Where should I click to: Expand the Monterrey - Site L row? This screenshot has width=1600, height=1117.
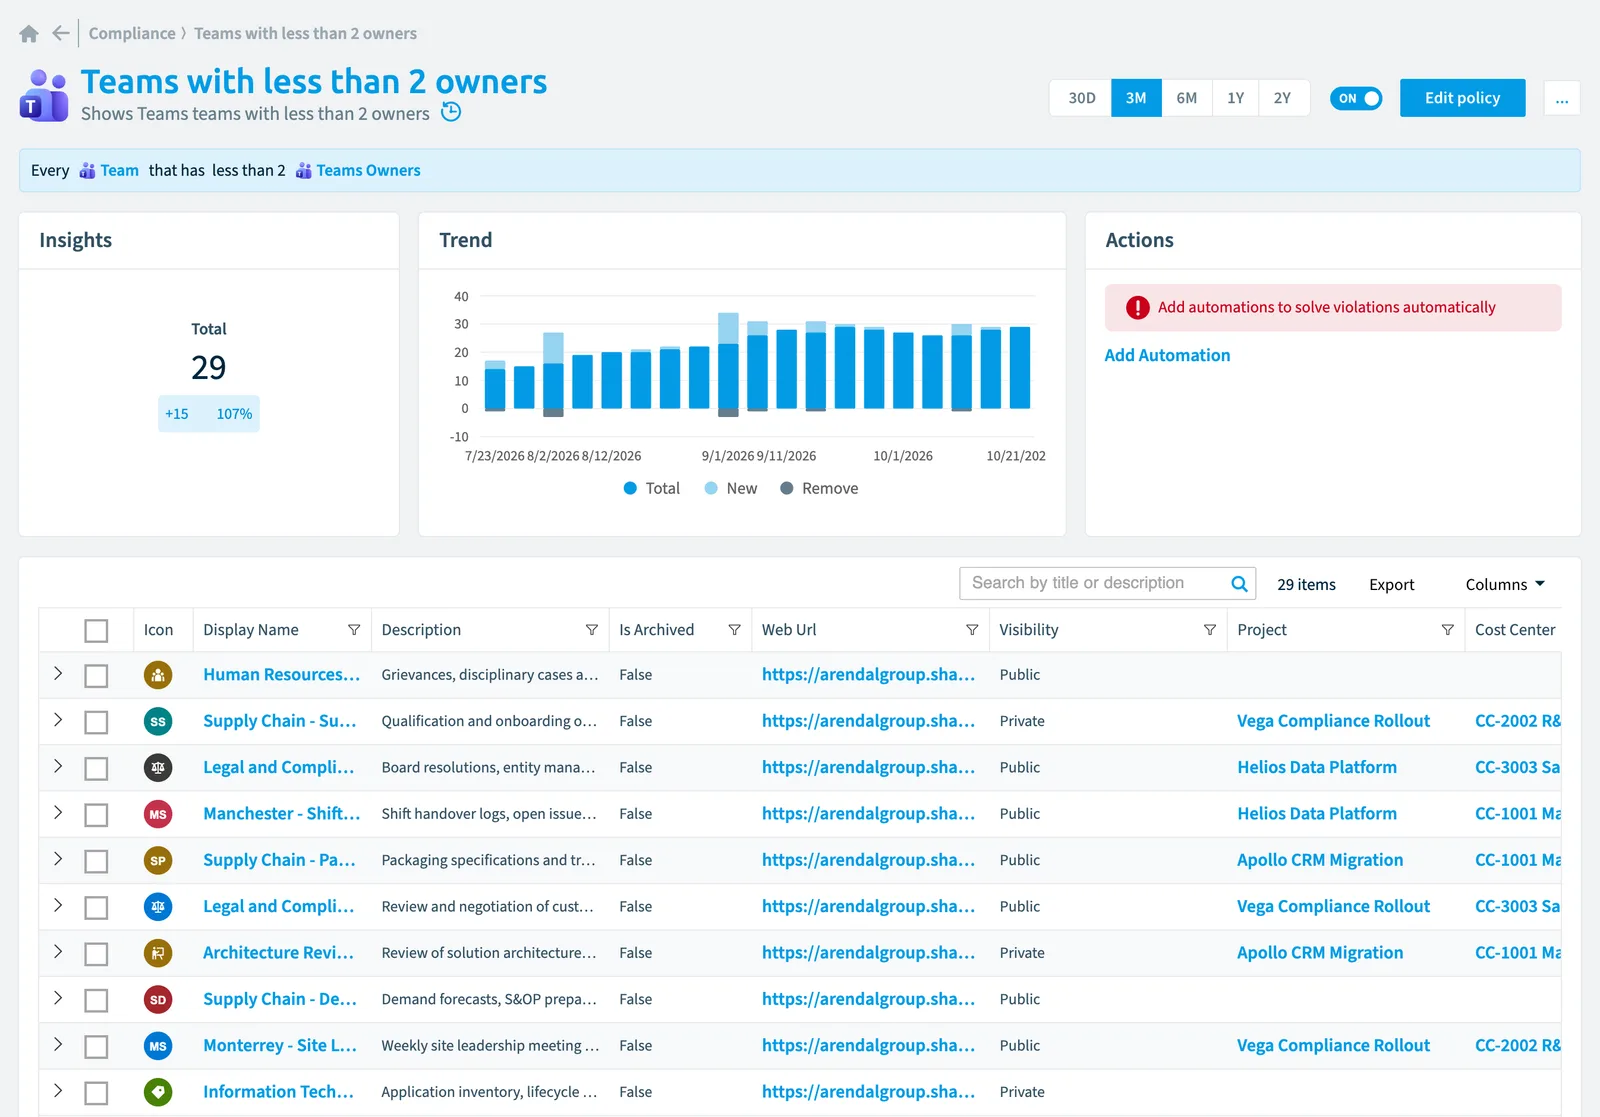click(58, 1045)
